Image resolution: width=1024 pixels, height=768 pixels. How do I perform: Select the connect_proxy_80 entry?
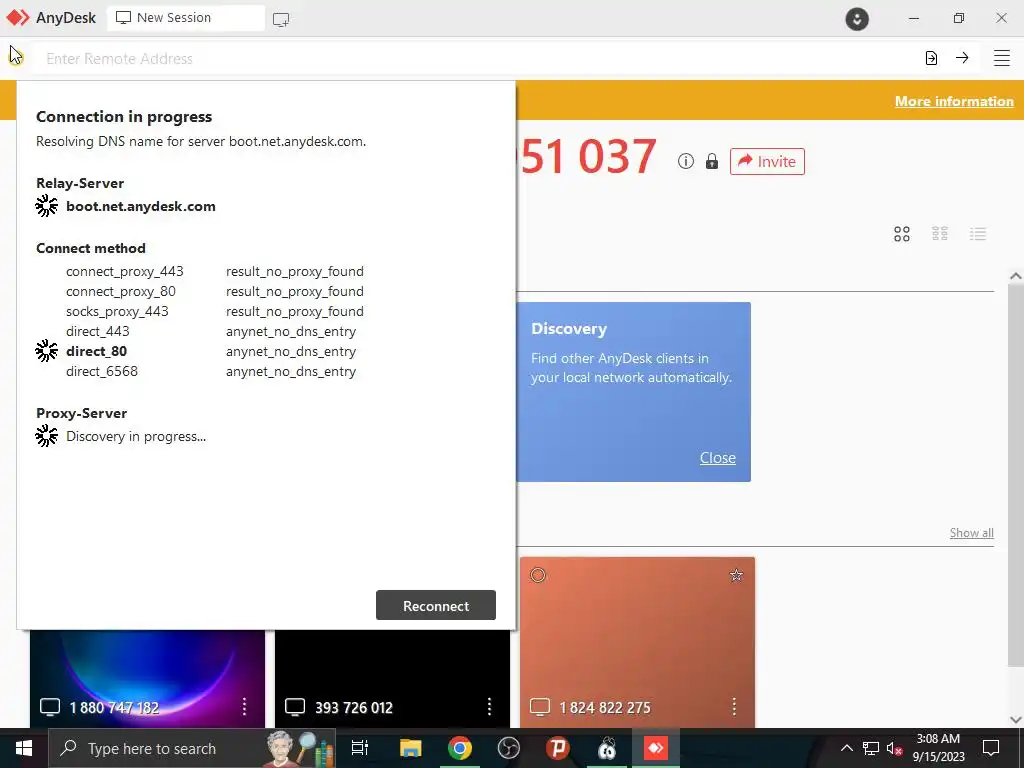(121, 291)
